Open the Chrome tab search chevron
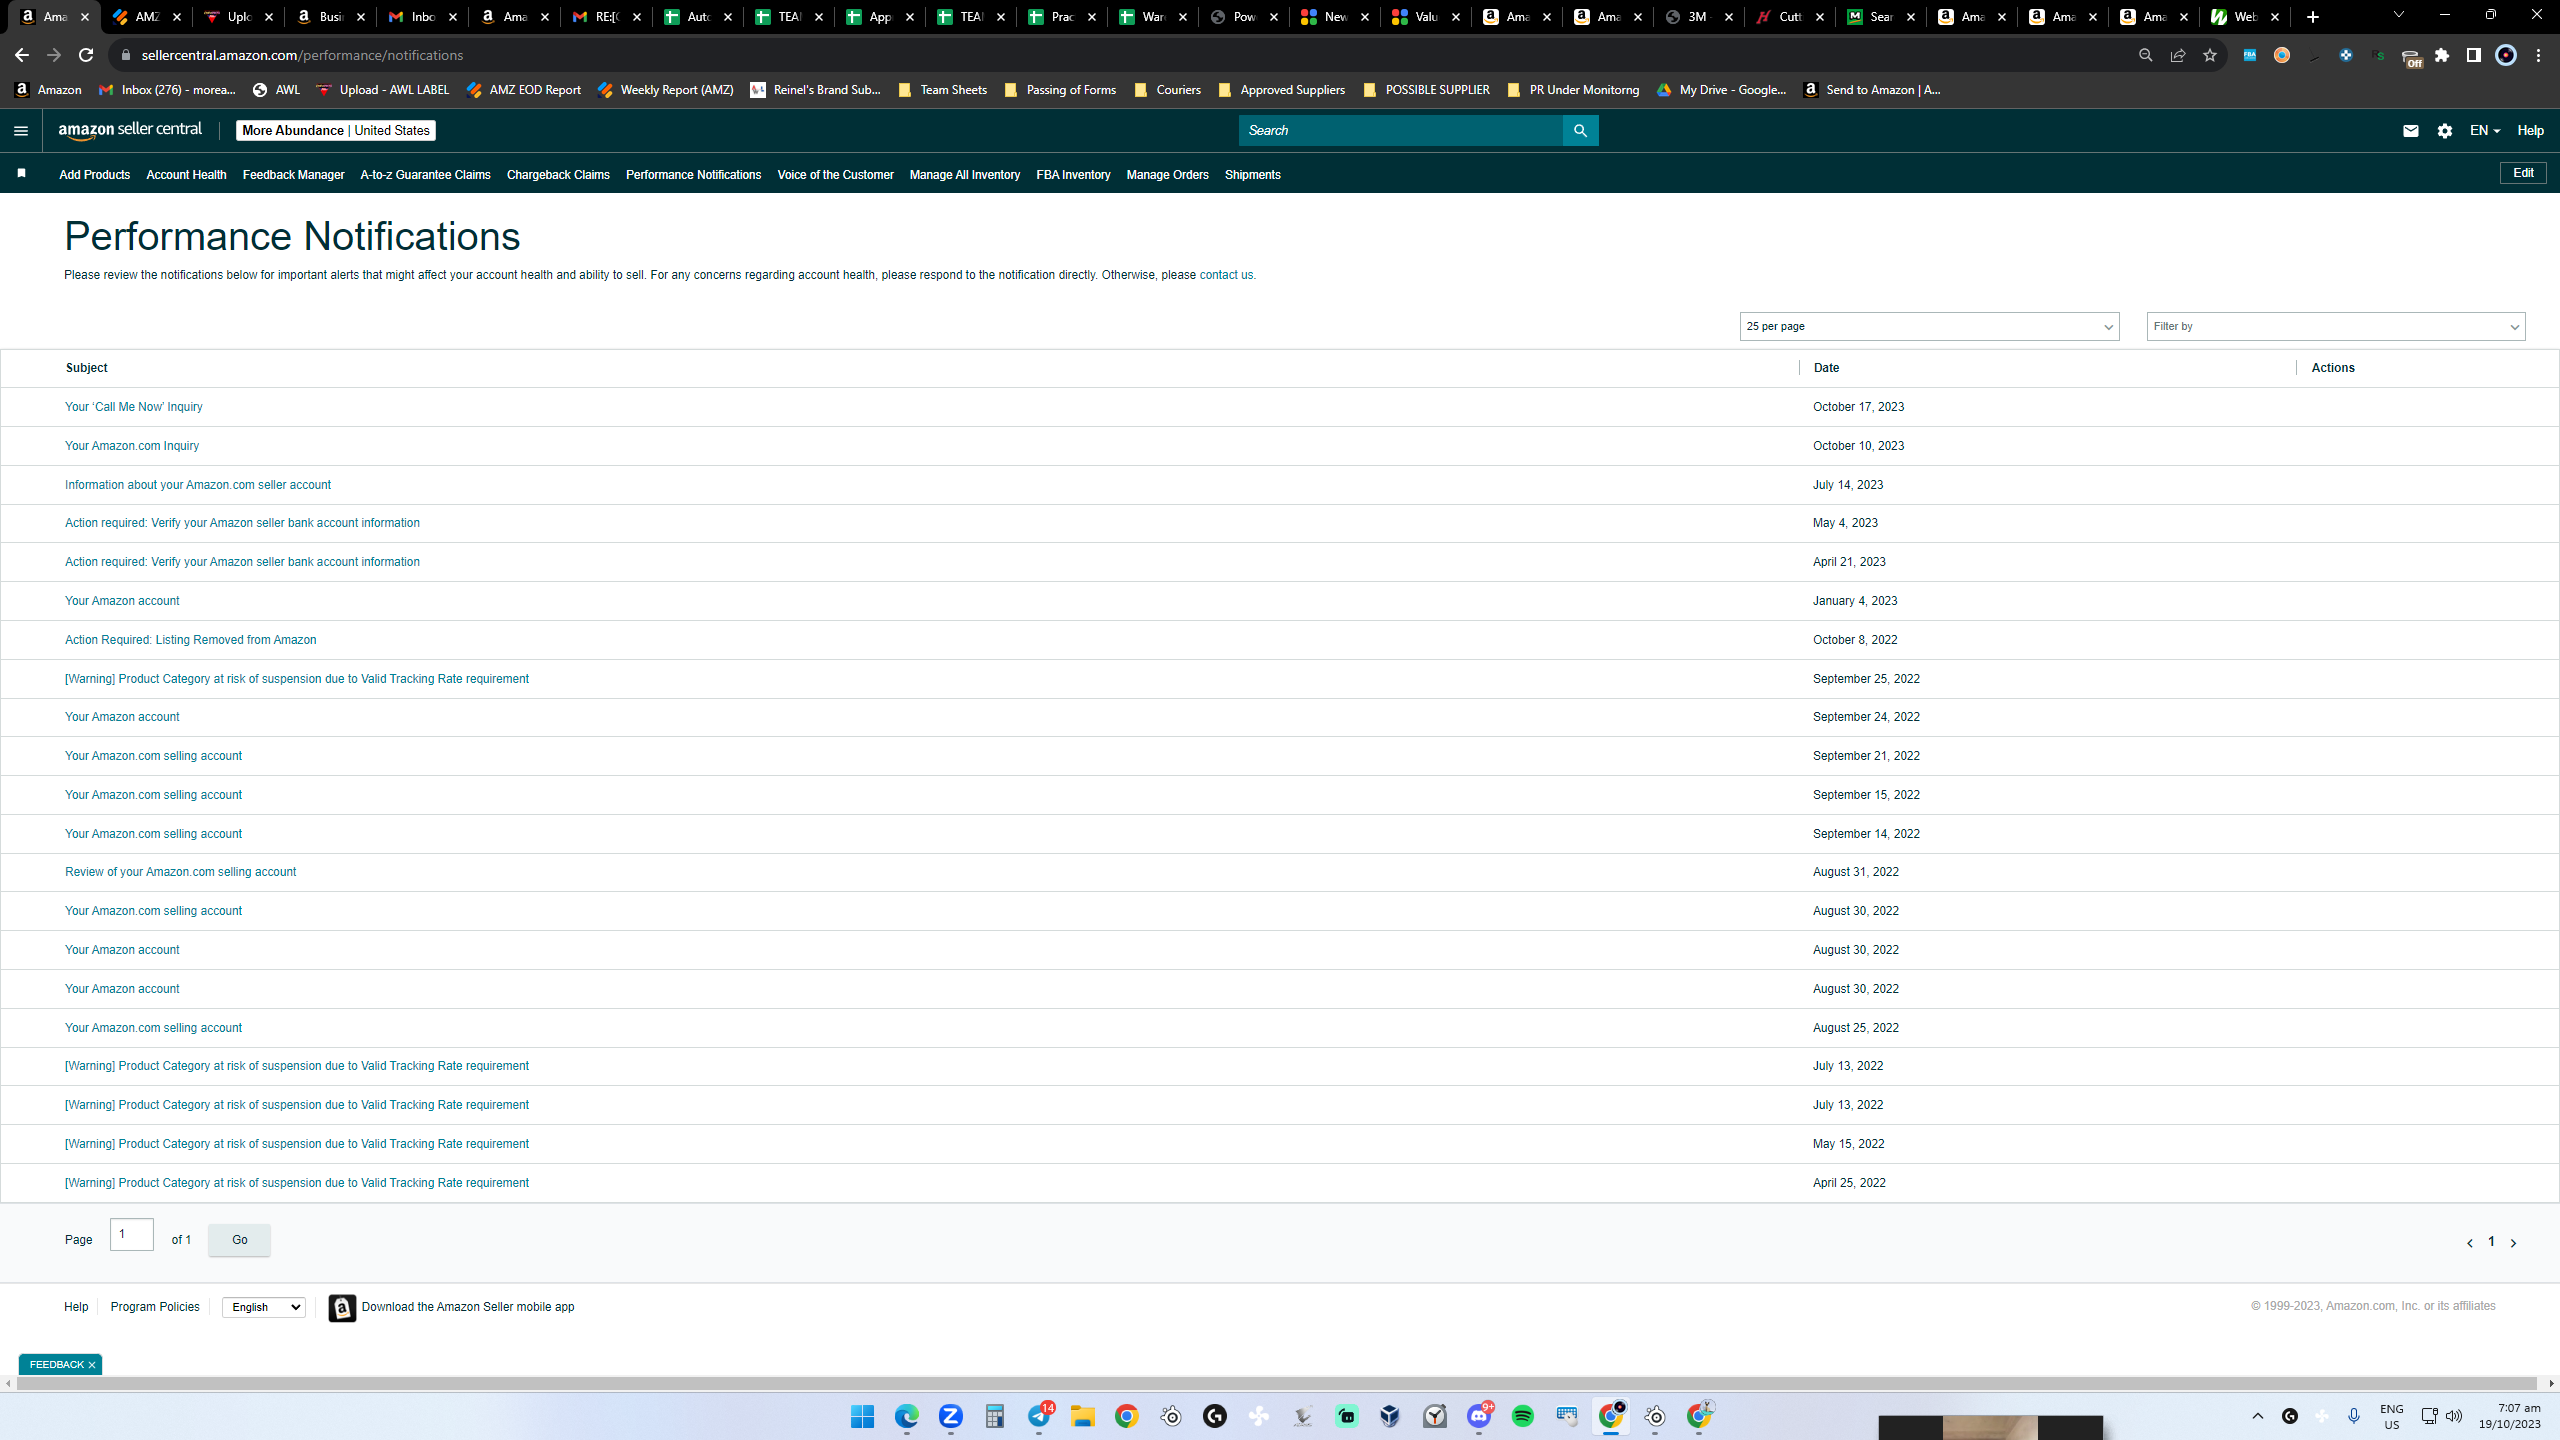 point(2398,15)
